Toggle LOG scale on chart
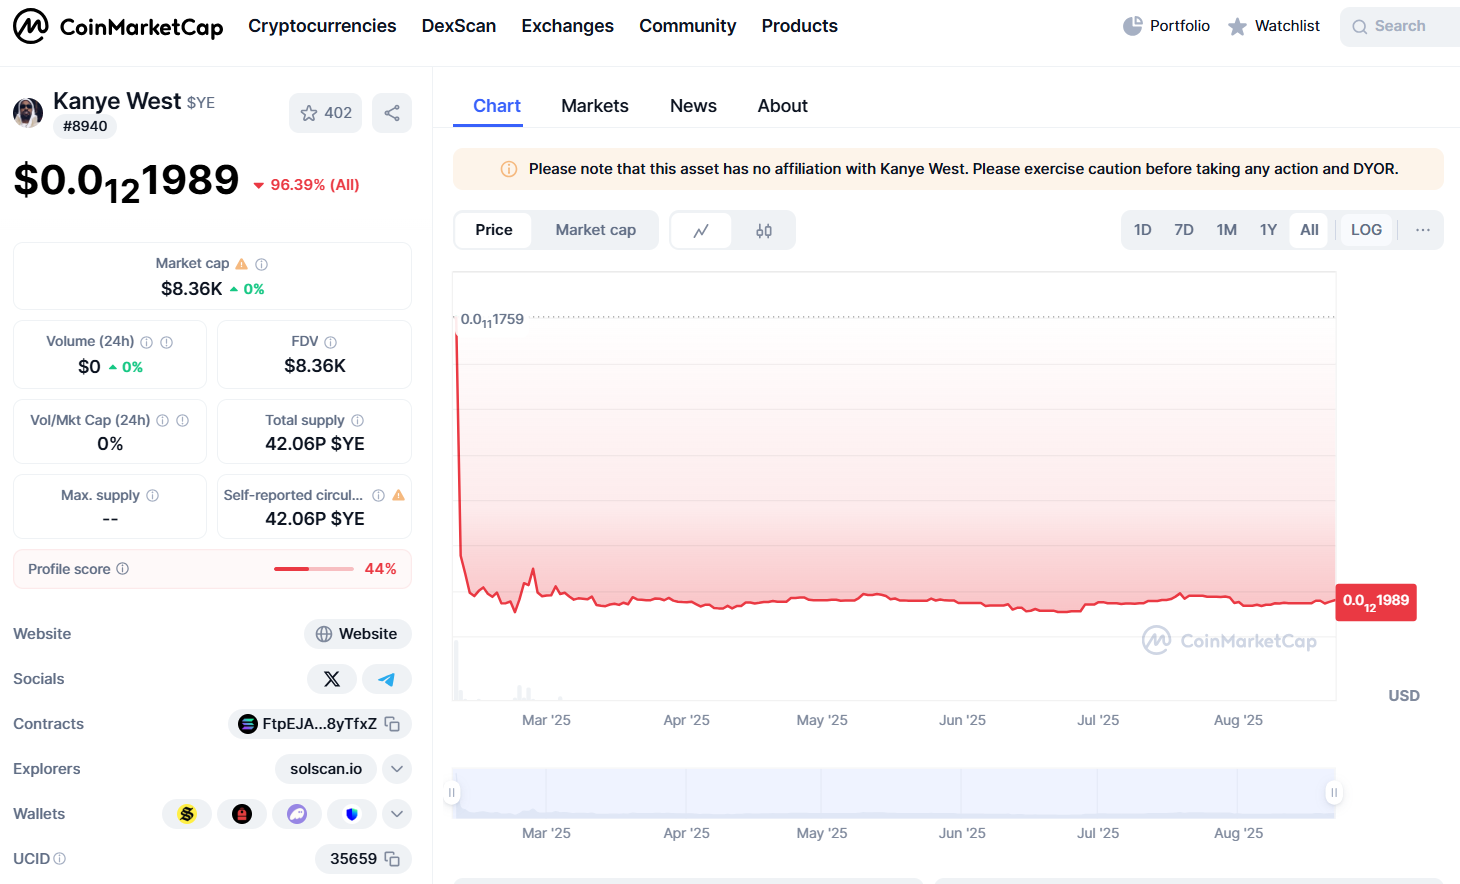The height and width of the screenshot is (884, 1460). pyautogui.click(x=1366, y=230)
